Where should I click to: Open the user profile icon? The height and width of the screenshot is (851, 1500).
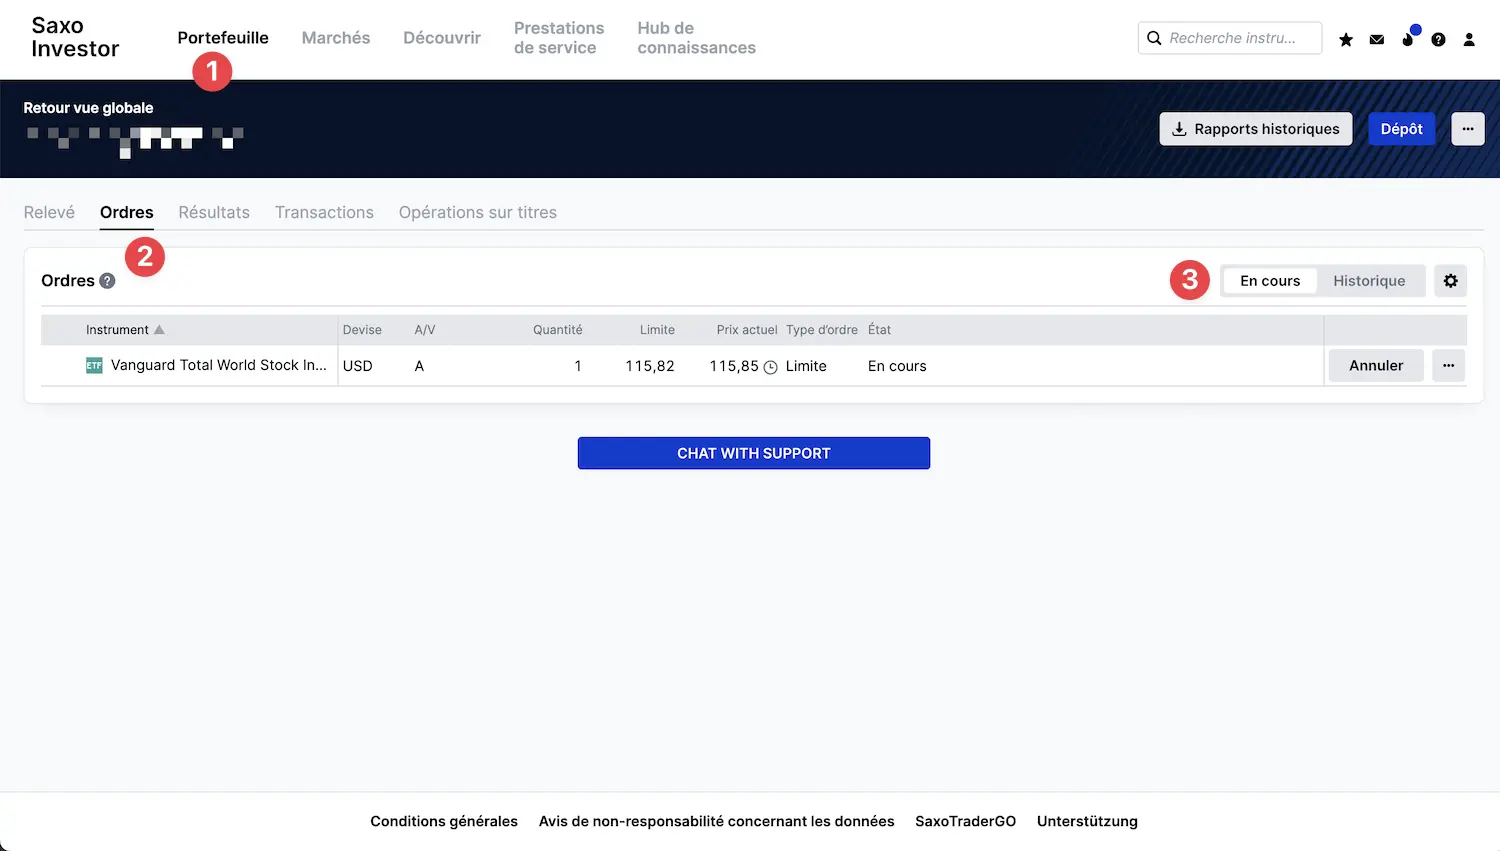click(x=1469, y=39)
